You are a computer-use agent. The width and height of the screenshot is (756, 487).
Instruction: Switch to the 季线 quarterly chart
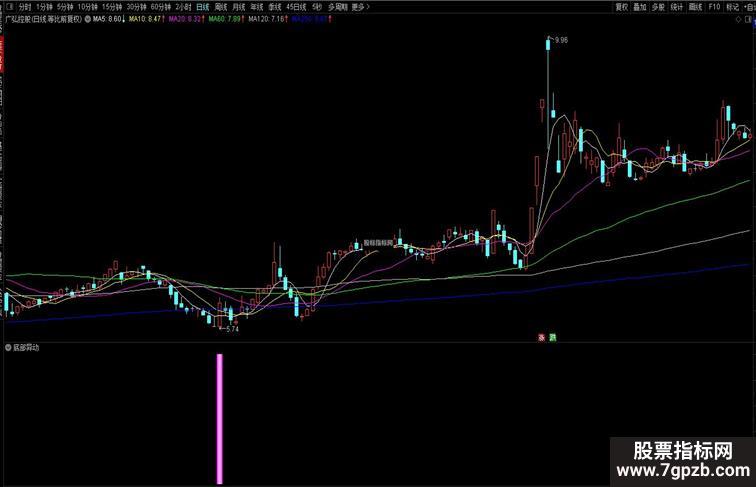point(275,7)
